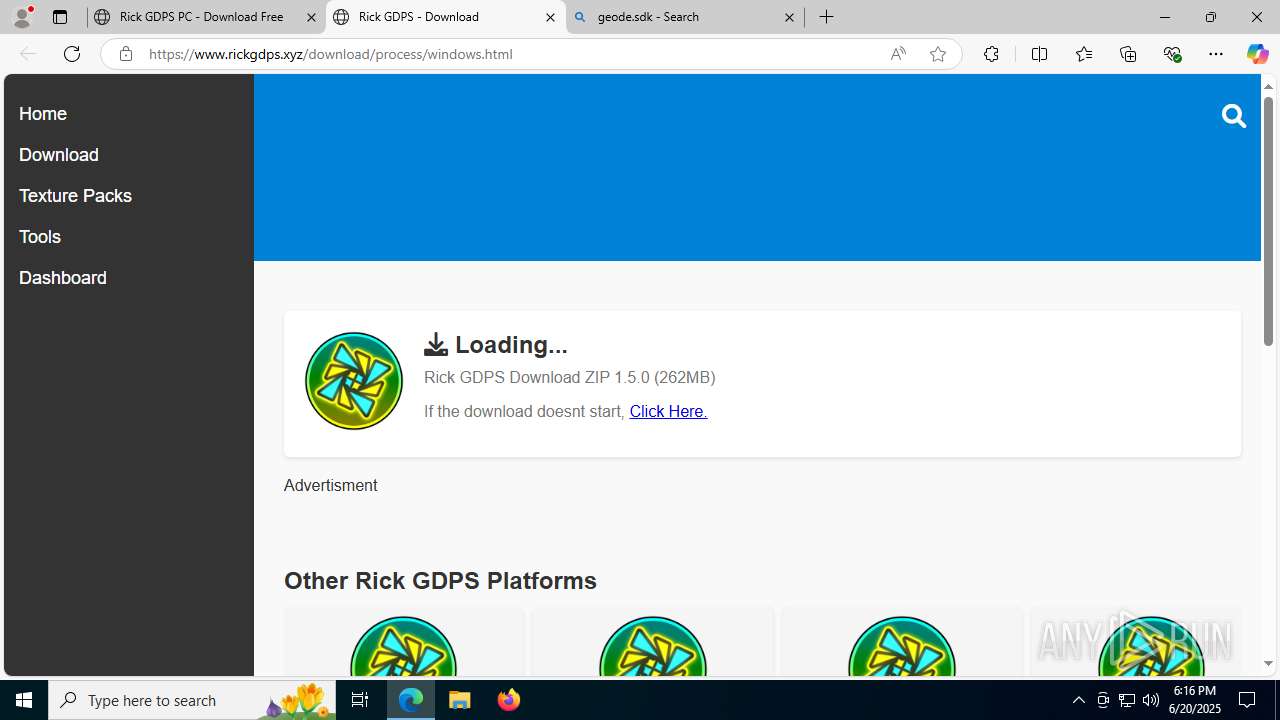Viewport: 1280px width, 720px height.
Task: Click the download tray icon next to Loading
Action: click(x=436, y=344)
